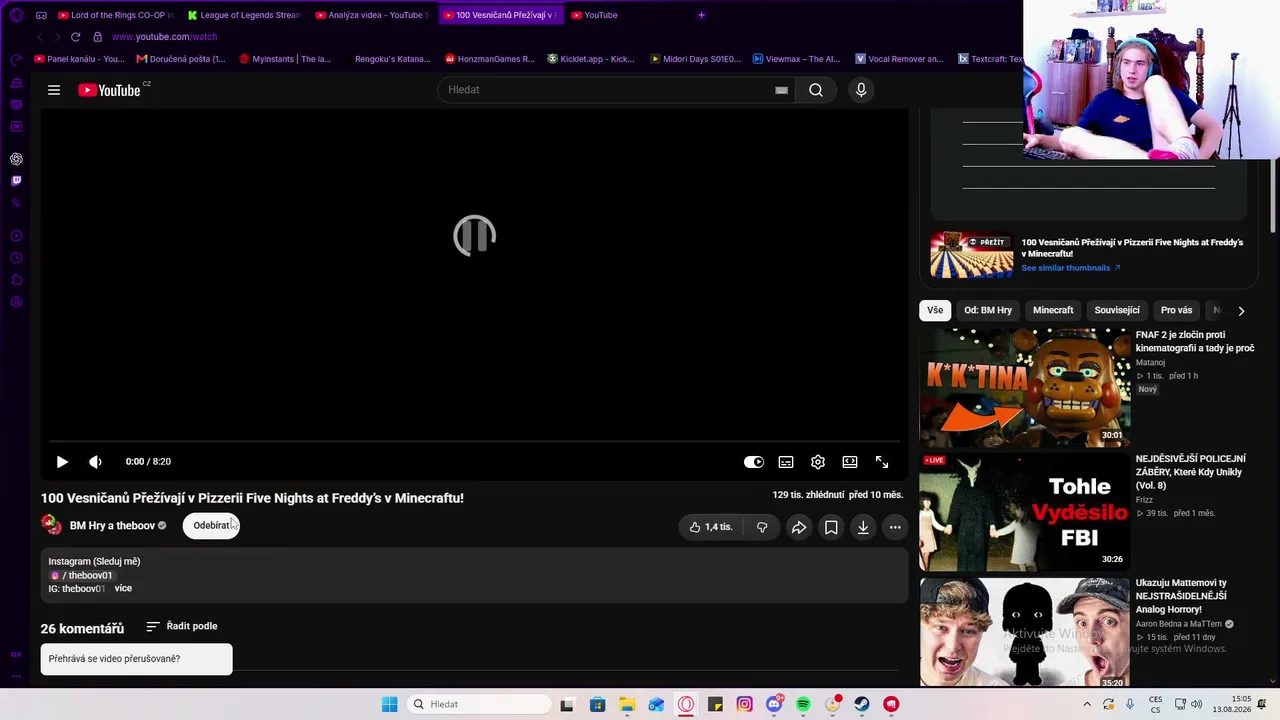Open the BM Hry channel avatar
1280x720 pixels.
pyautogui.click(x=51, y=525)
